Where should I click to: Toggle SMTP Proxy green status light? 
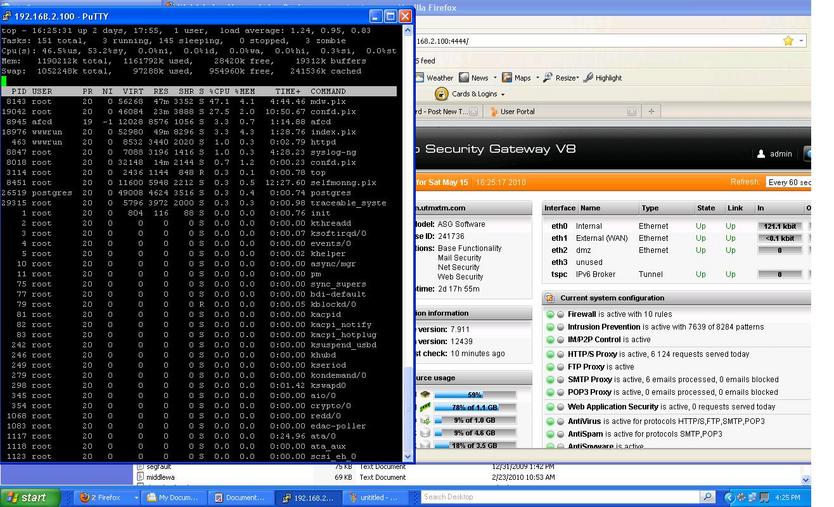click(x=551, y=380)
